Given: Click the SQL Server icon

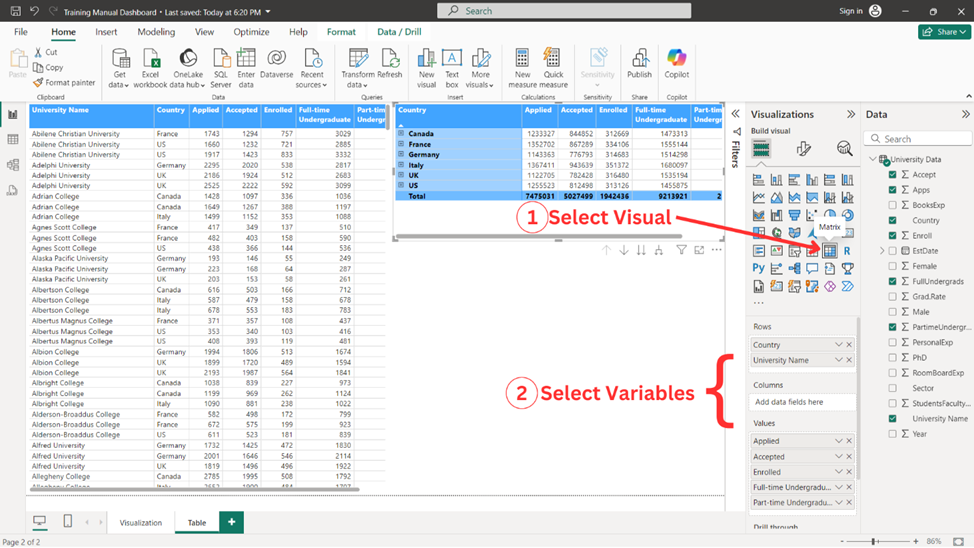Looking at the screenshot, I should [221, 58].
